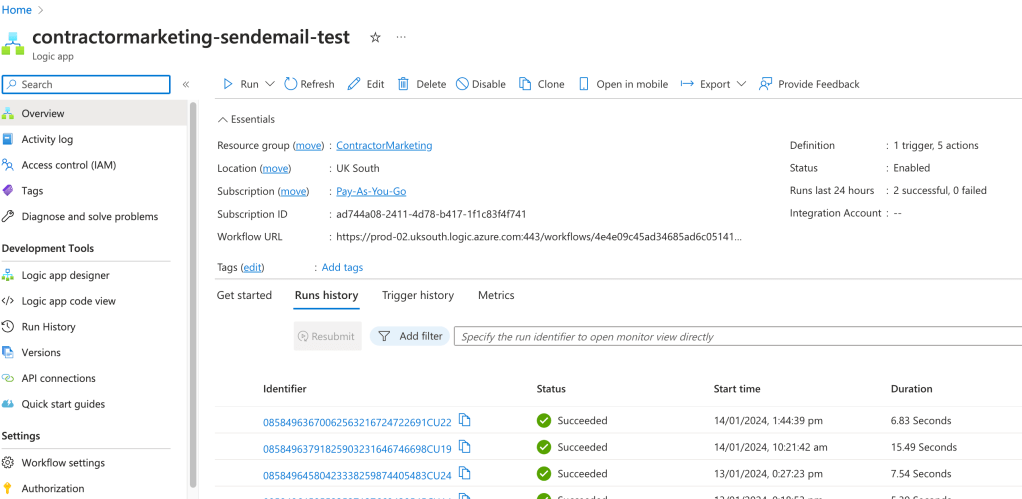Image resolution: width=1022 pixels, height=499 pixels.
Task: Click Provide Feedback
Action: [x=809, y=84]
